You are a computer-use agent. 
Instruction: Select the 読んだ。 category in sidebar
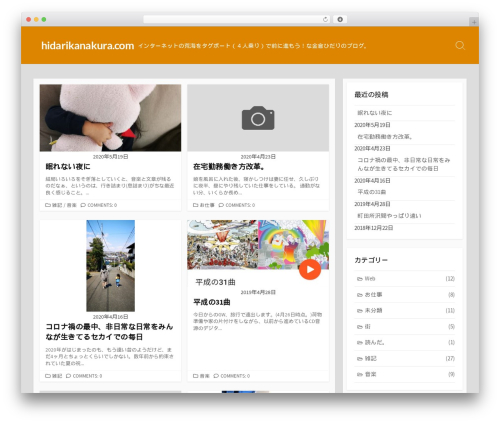tap(374, 342)
